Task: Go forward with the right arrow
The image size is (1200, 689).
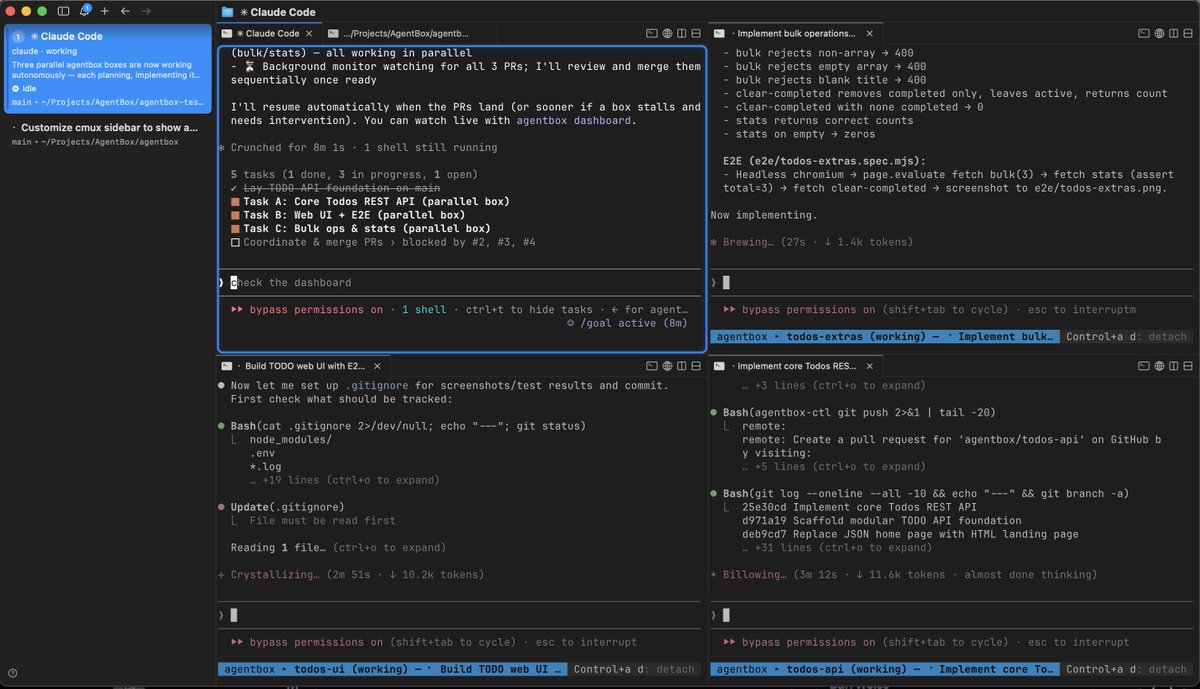Action: coord(146,11)
